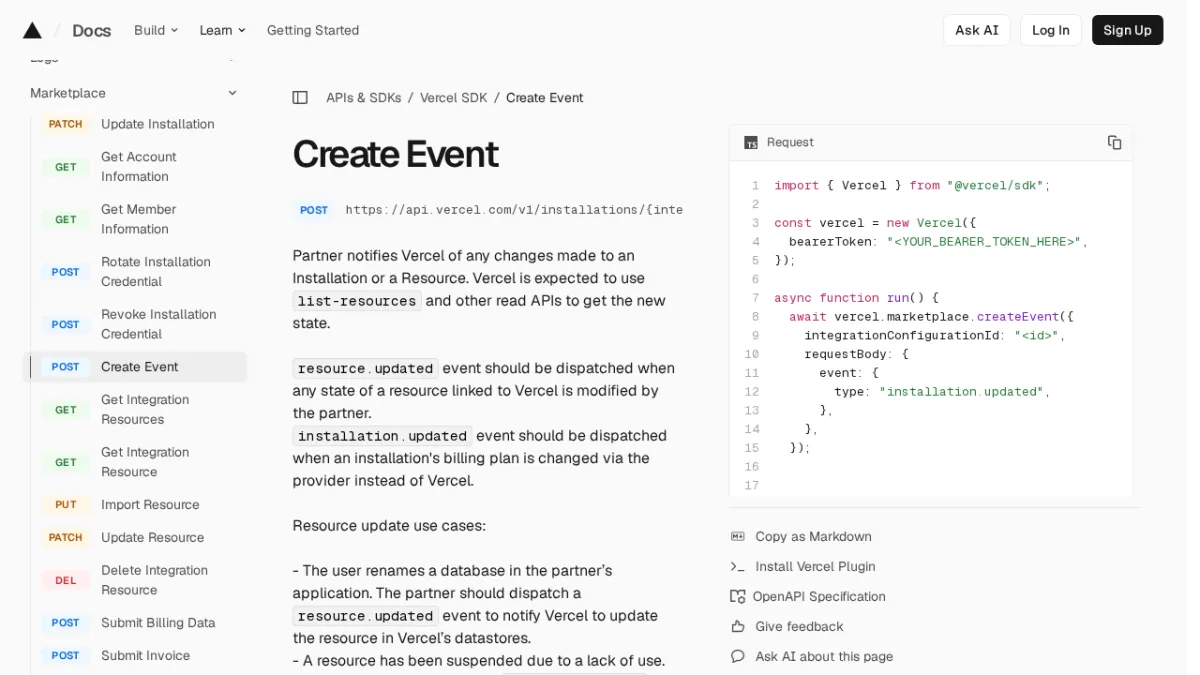Go to Vercel SDK breadcrumb
The height and width of the screenshot is (675, 1200).
pos(454,98)
